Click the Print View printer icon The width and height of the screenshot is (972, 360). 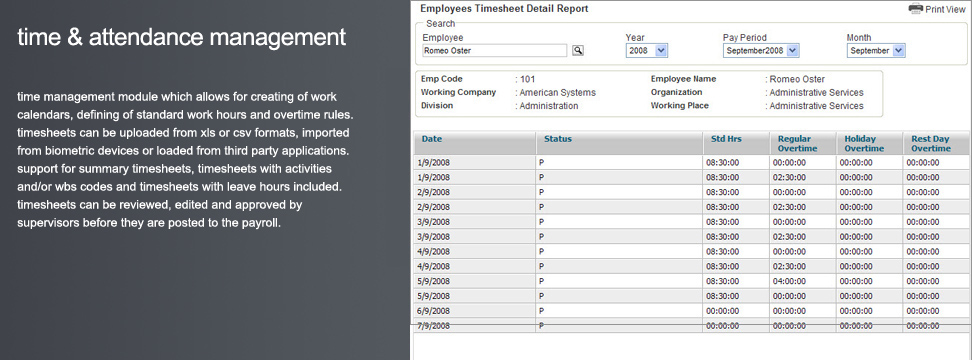click(916, 9)
